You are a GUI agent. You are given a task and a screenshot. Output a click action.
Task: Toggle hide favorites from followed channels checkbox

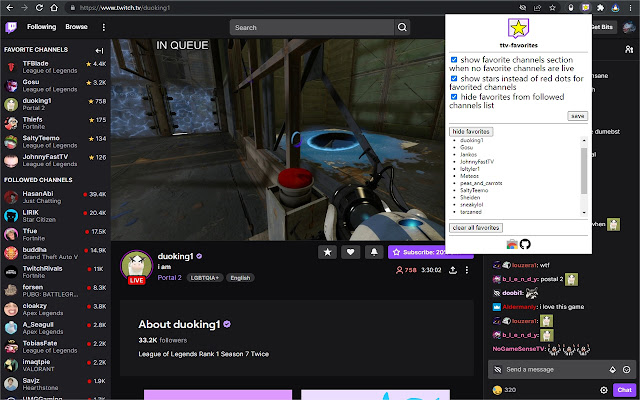454,97
